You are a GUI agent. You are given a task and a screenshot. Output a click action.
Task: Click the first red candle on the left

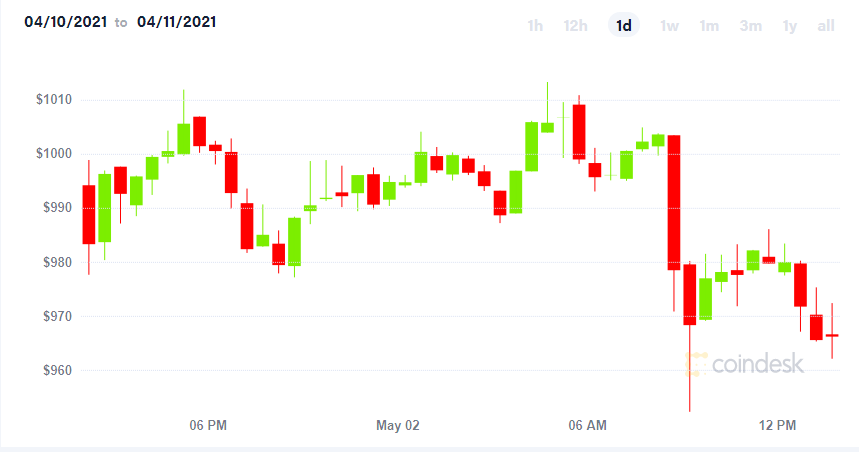[89, 215]
